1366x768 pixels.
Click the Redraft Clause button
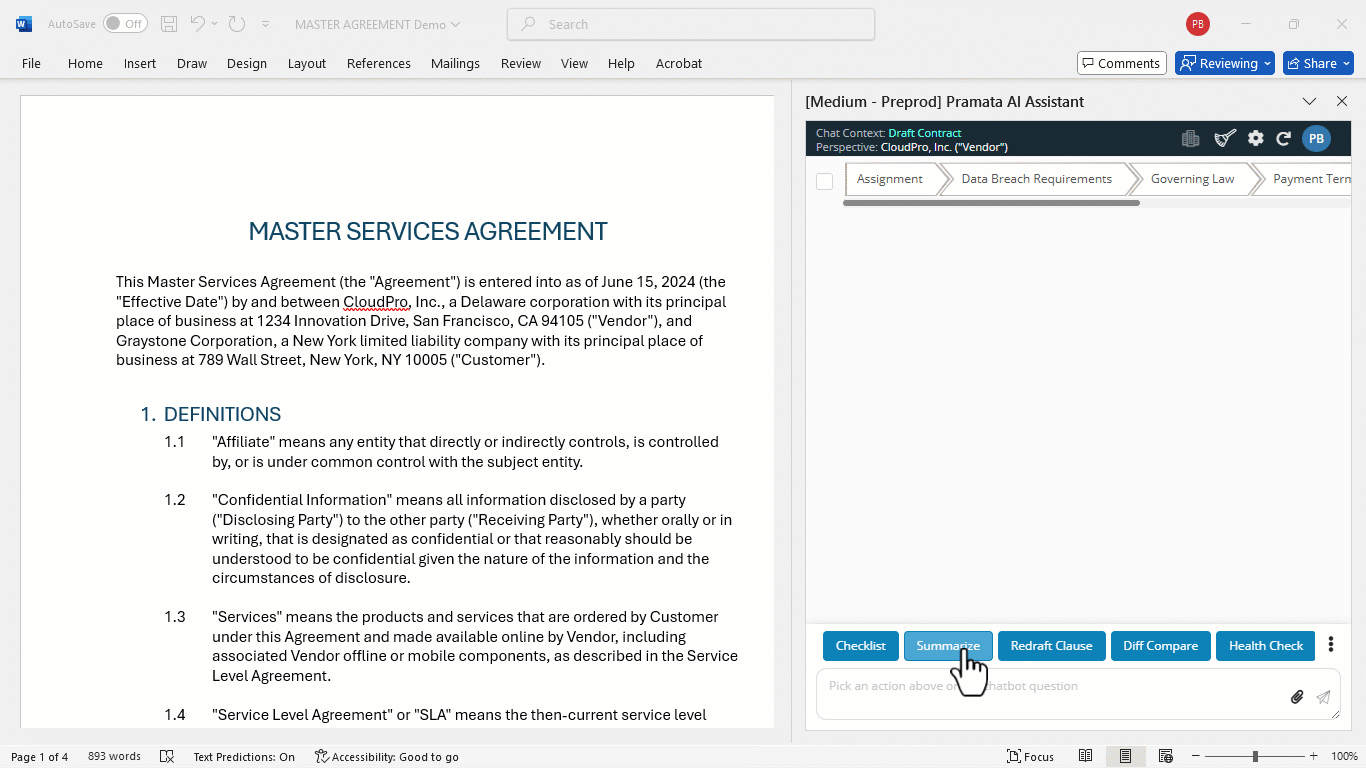(x=1051, y=646)
